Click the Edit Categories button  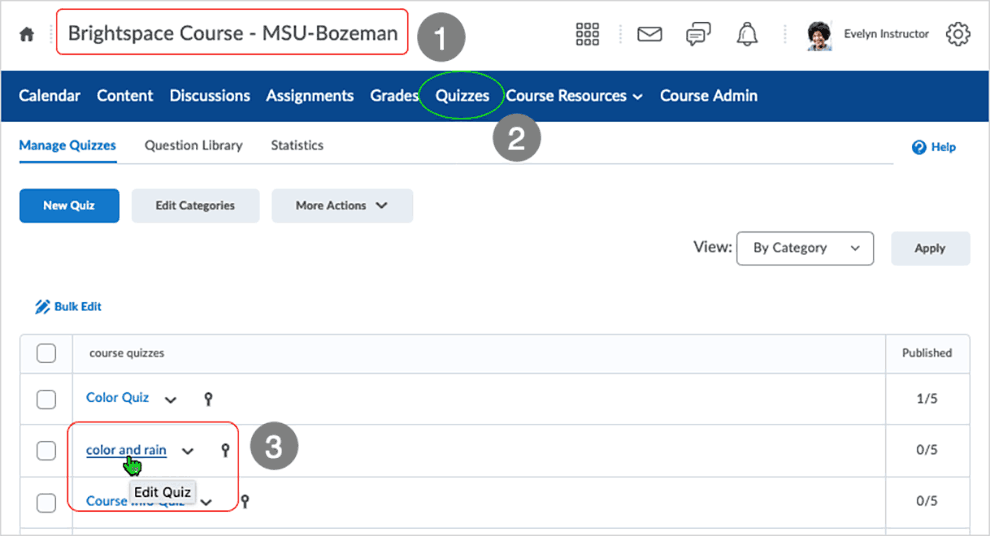195,206
